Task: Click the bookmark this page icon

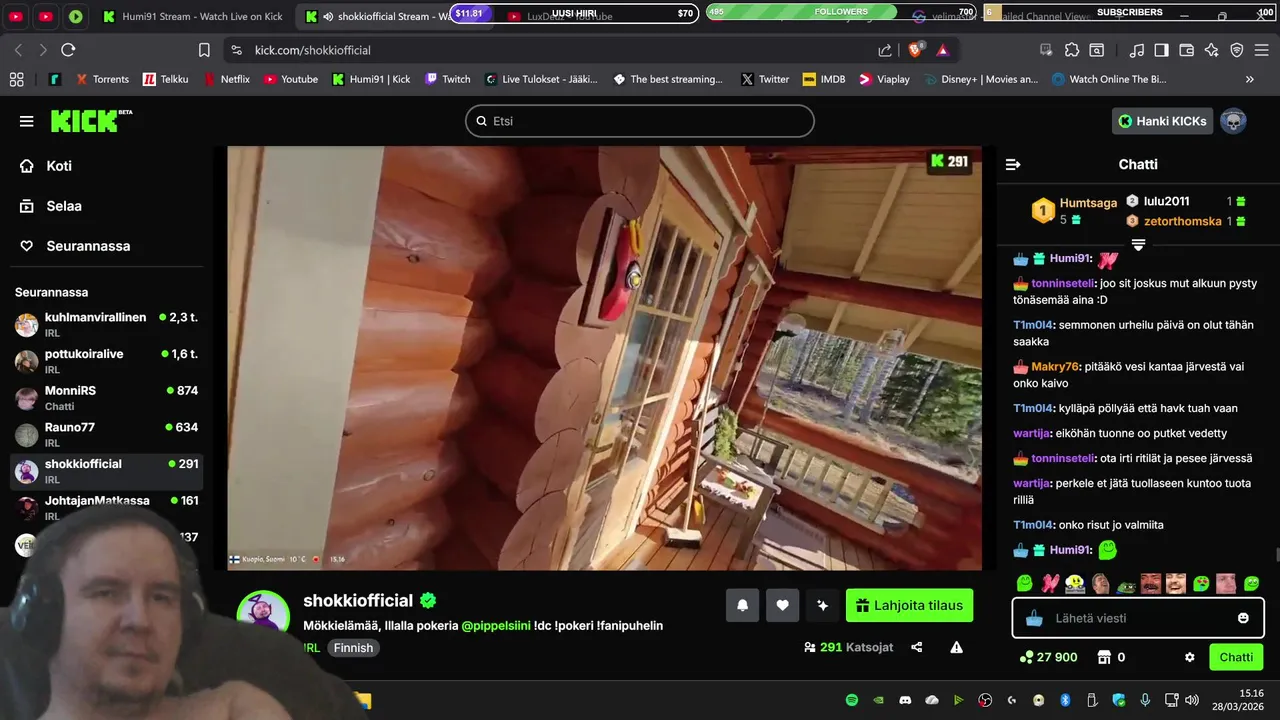Action: tap(204, 50)
